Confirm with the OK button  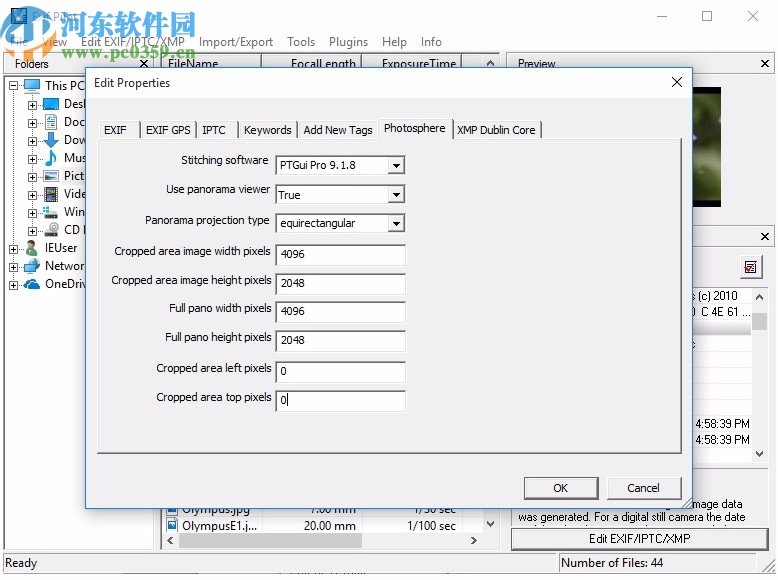coord(561,488)
